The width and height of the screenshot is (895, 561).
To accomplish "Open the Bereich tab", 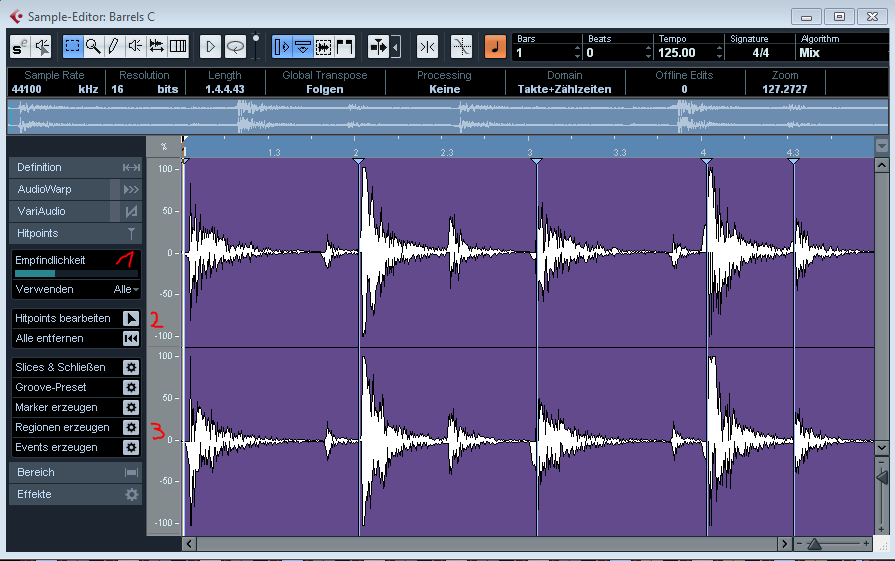I will click(75, 472).
